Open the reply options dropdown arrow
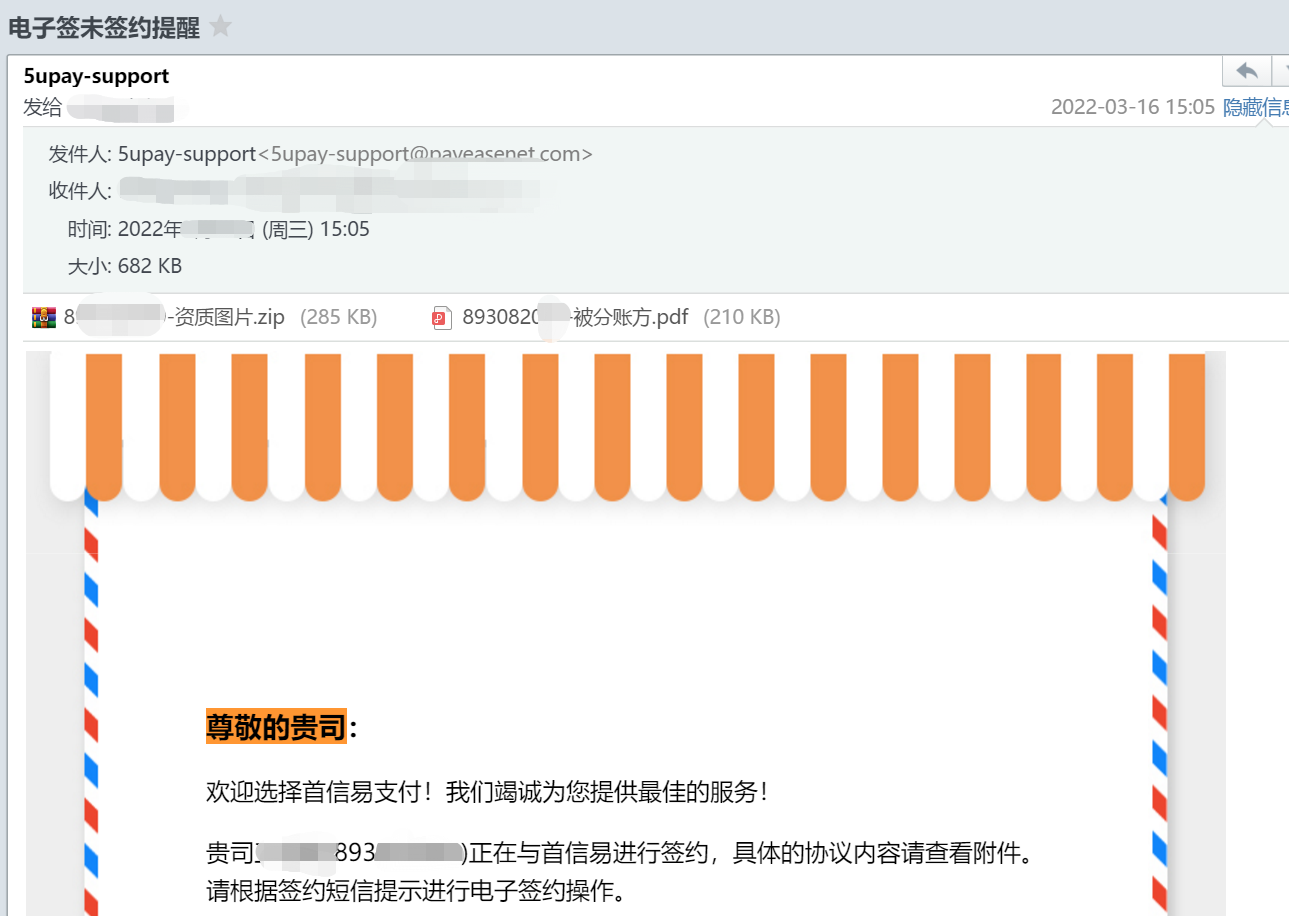 [x=1281, y=72]
